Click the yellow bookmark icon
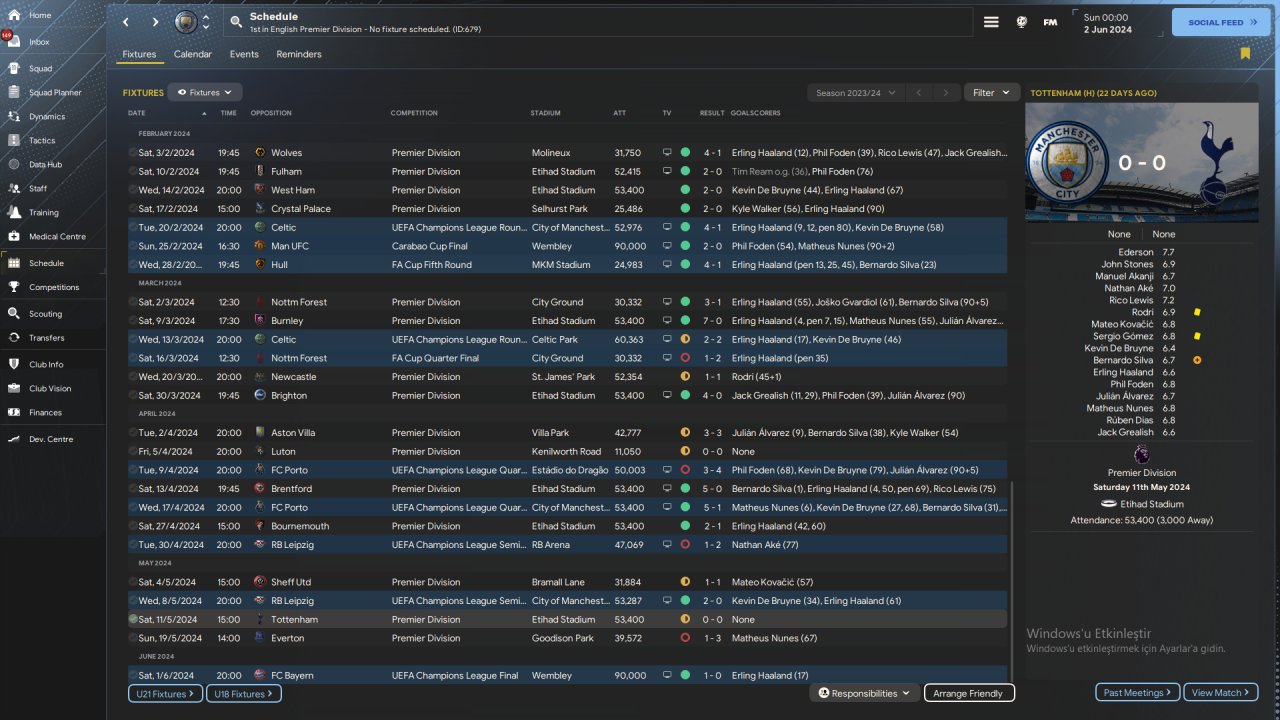1280x720 pixels. click(1245, 53)
